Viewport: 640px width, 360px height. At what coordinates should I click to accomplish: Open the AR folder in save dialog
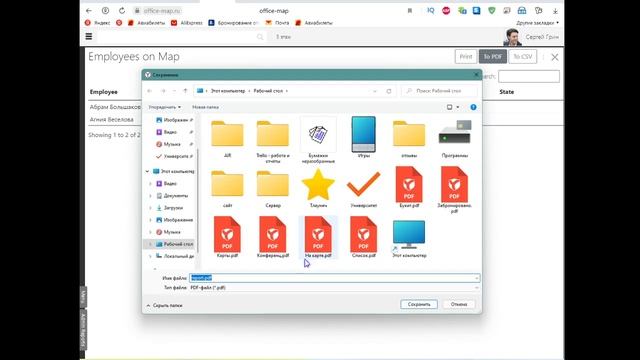pyautogui.click(x=227, y=138)
